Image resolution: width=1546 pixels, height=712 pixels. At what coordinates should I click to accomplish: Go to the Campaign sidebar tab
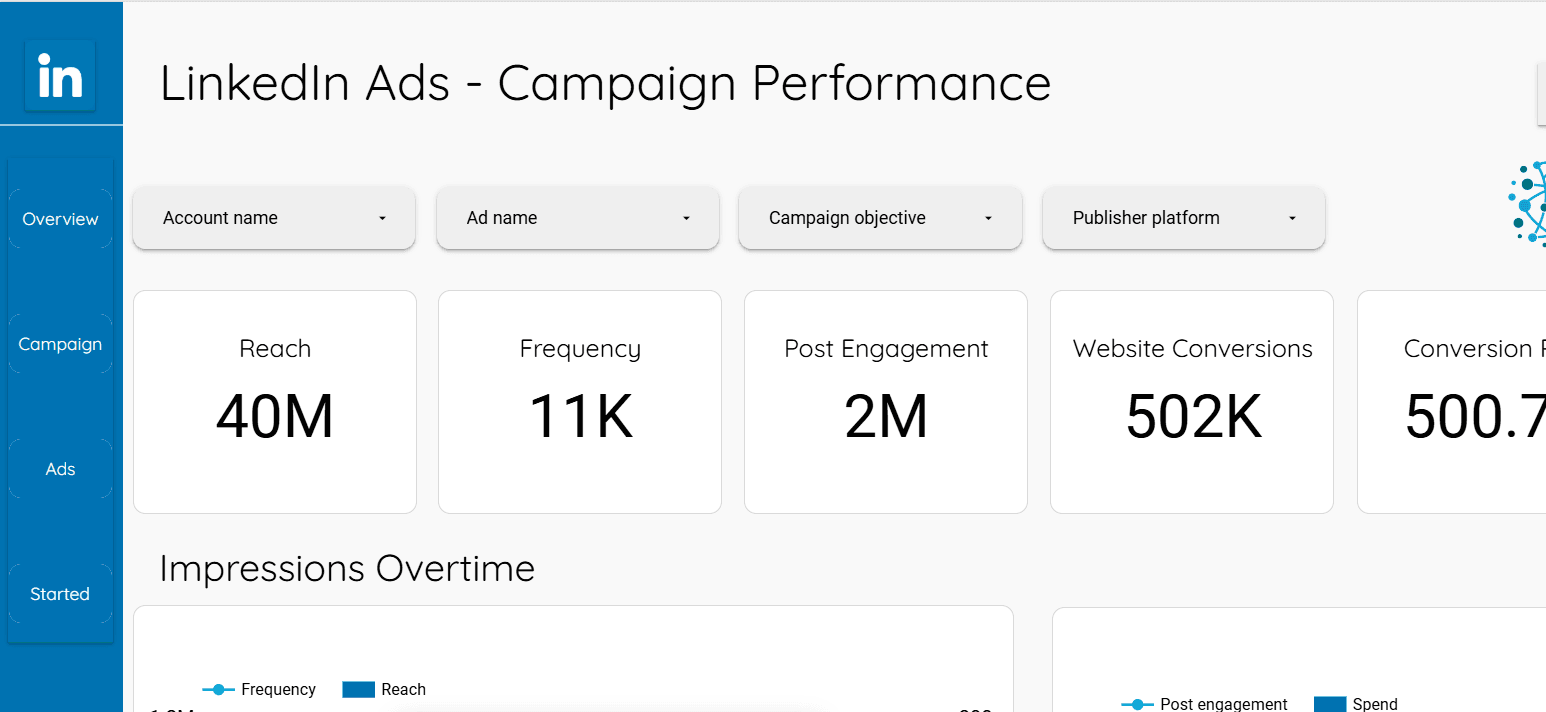click(60, 344)
